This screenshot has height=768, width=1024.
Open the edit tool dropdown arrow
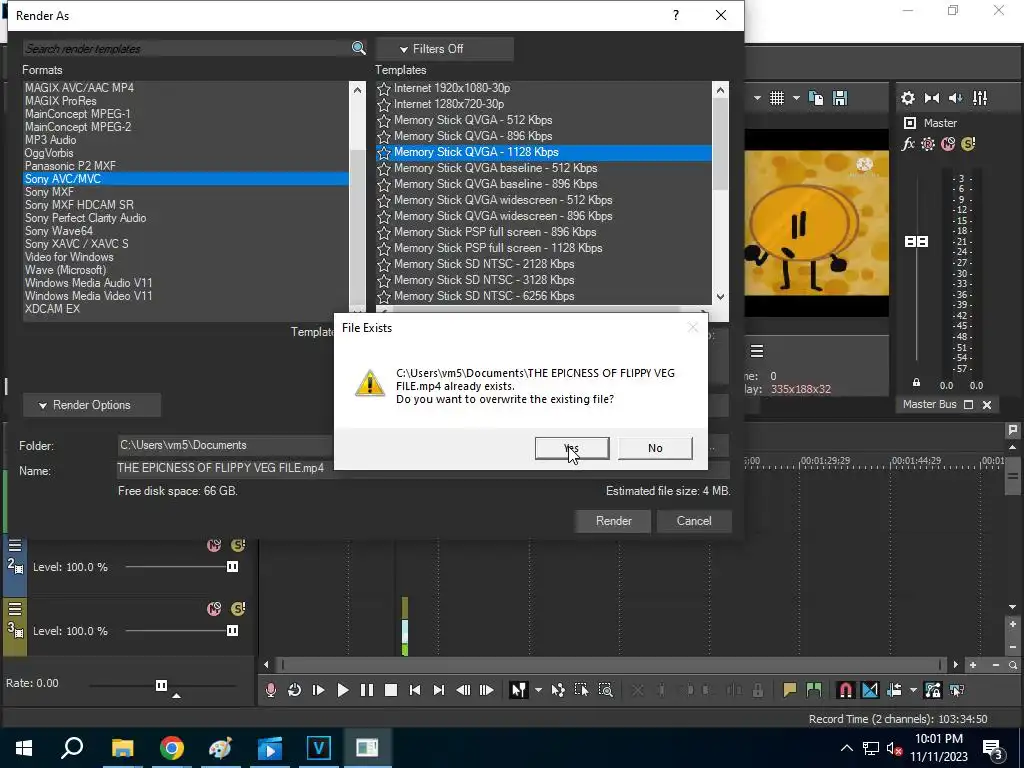click(x=538, y=690)
